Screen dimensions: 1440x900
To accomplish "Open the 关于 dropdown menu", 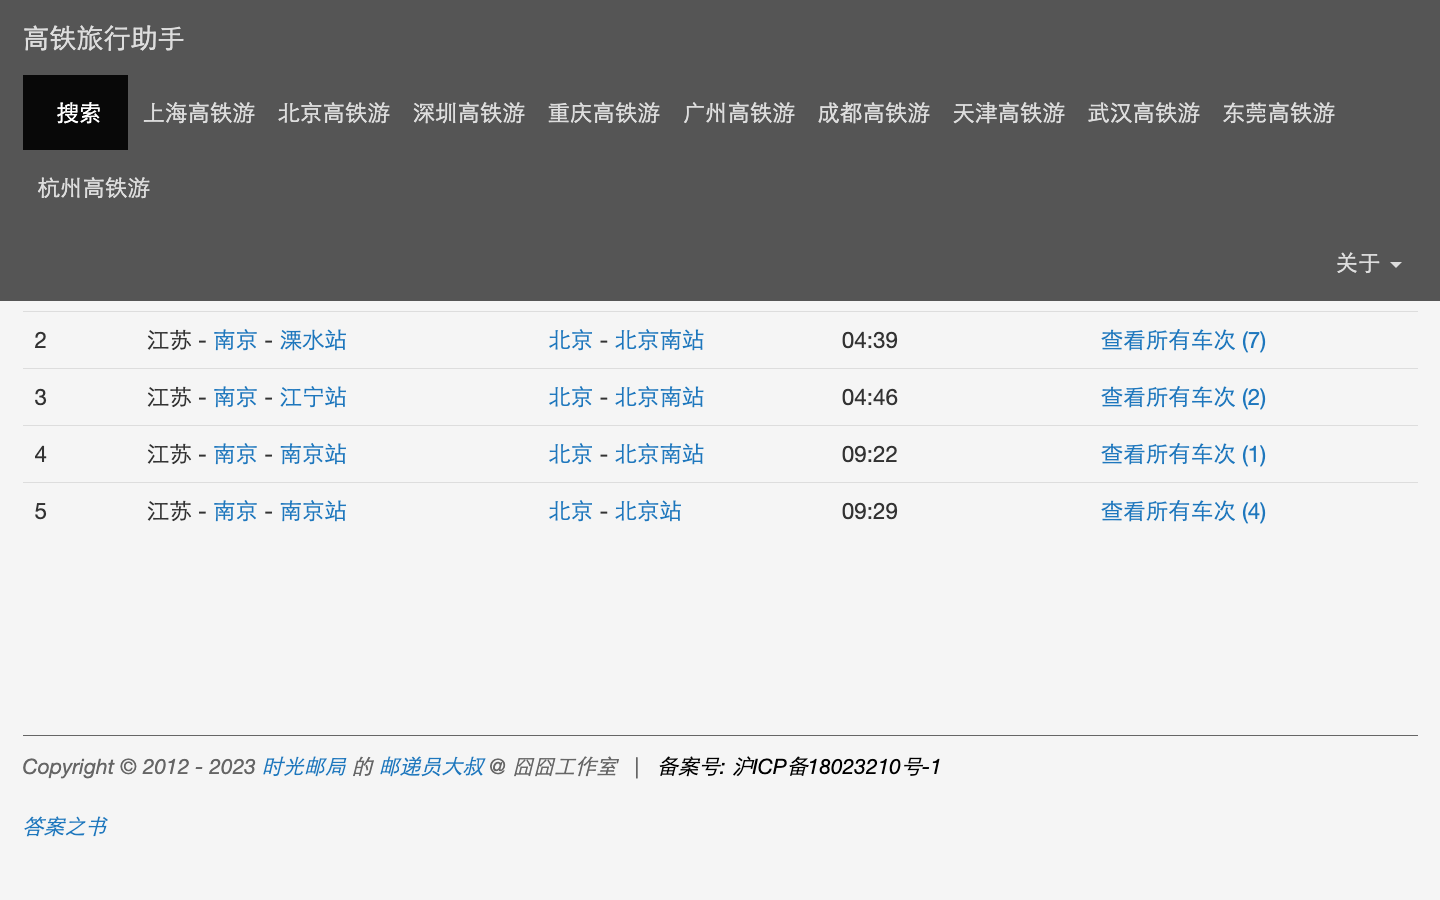I will 1367,263.
